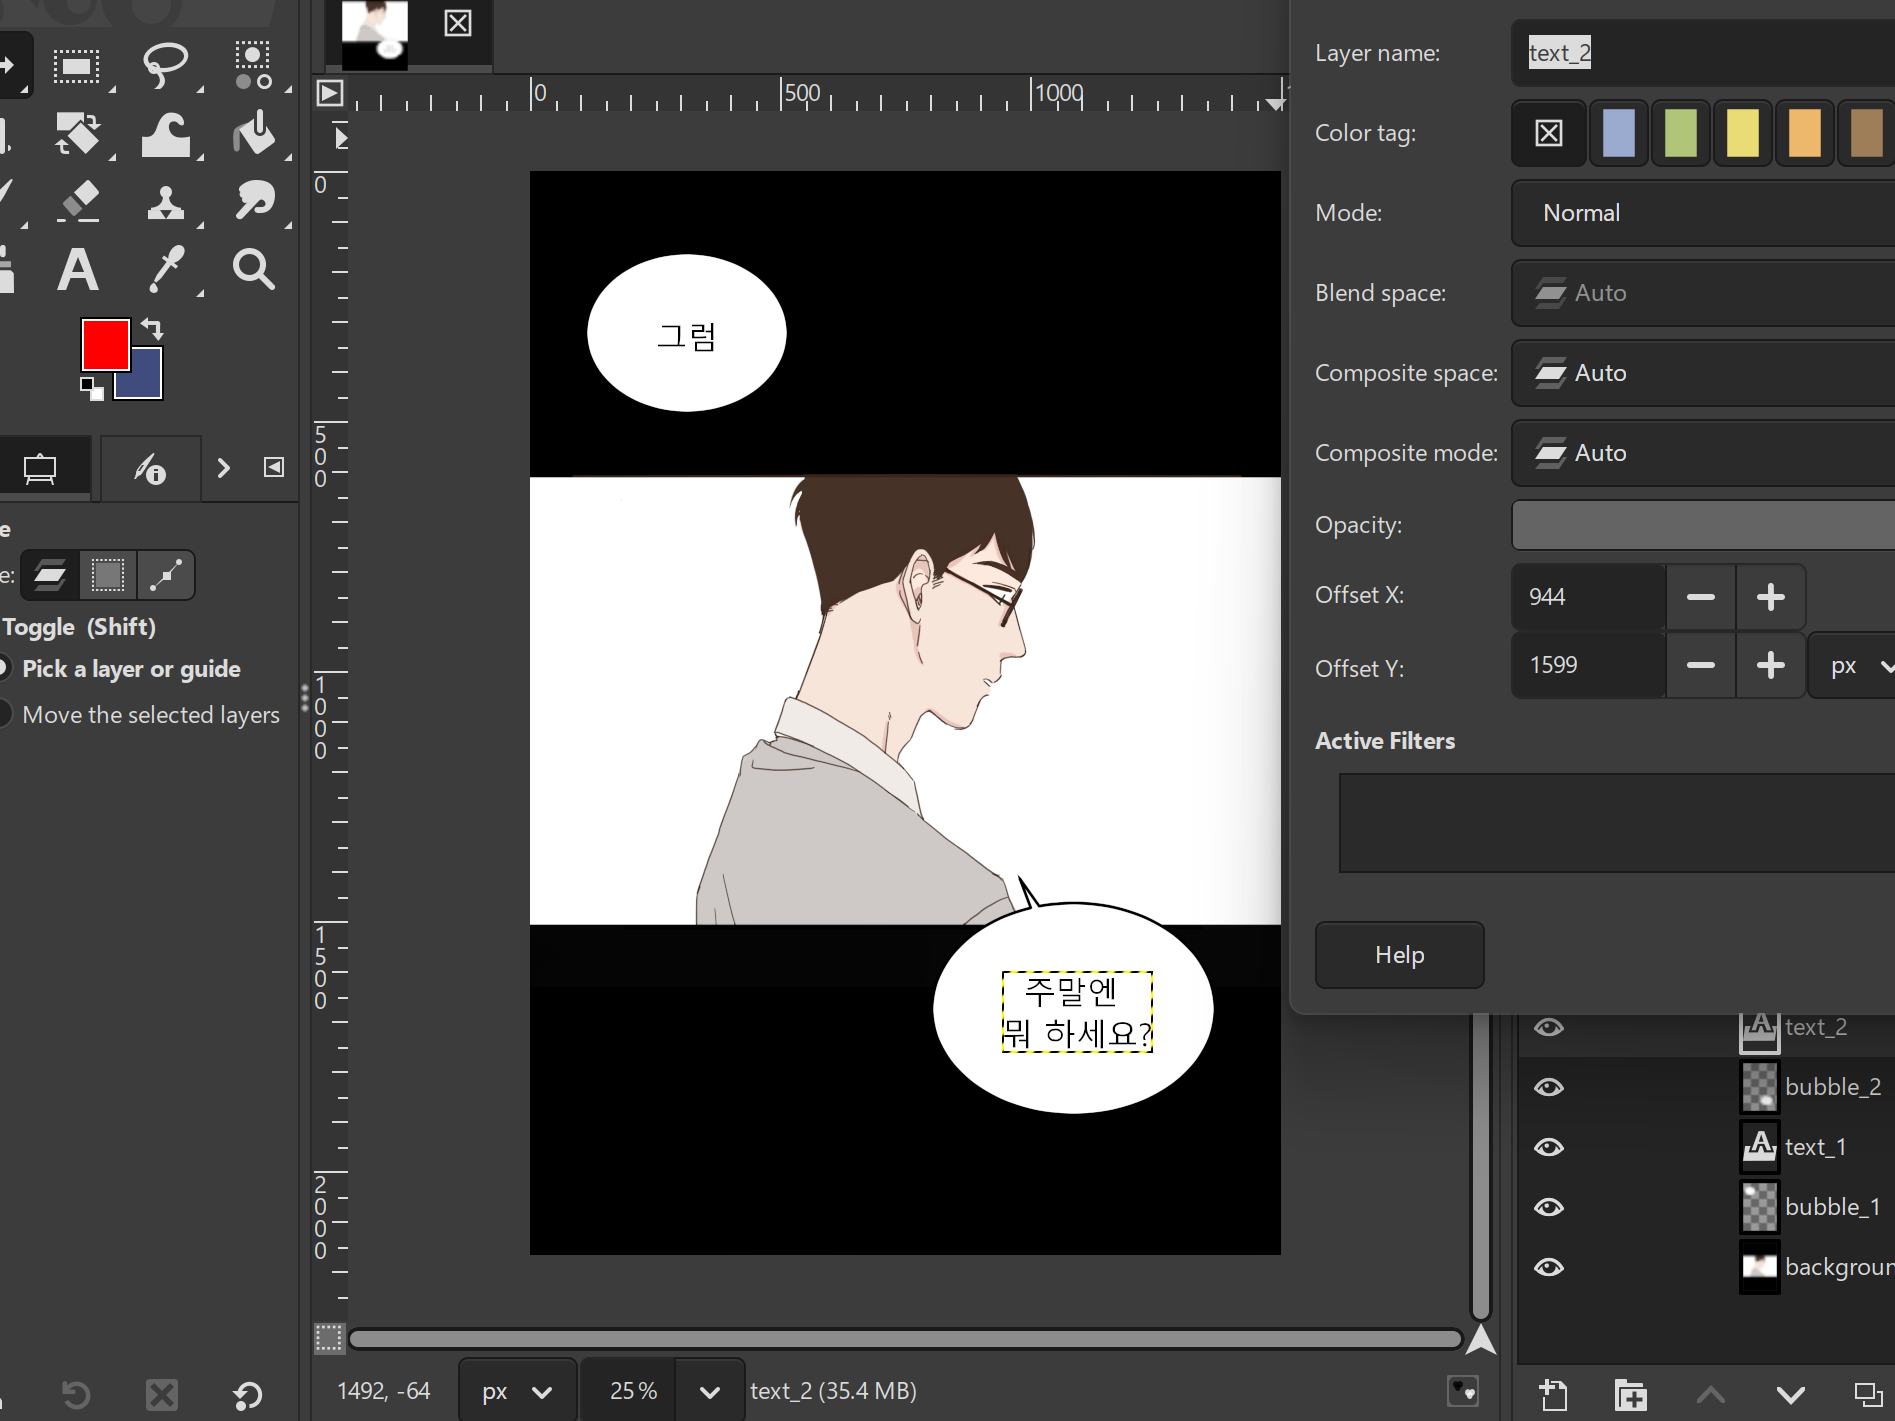Click the Layer name text field
This screenshot has width=1895, height=1421.
[x=1703, y=53]
